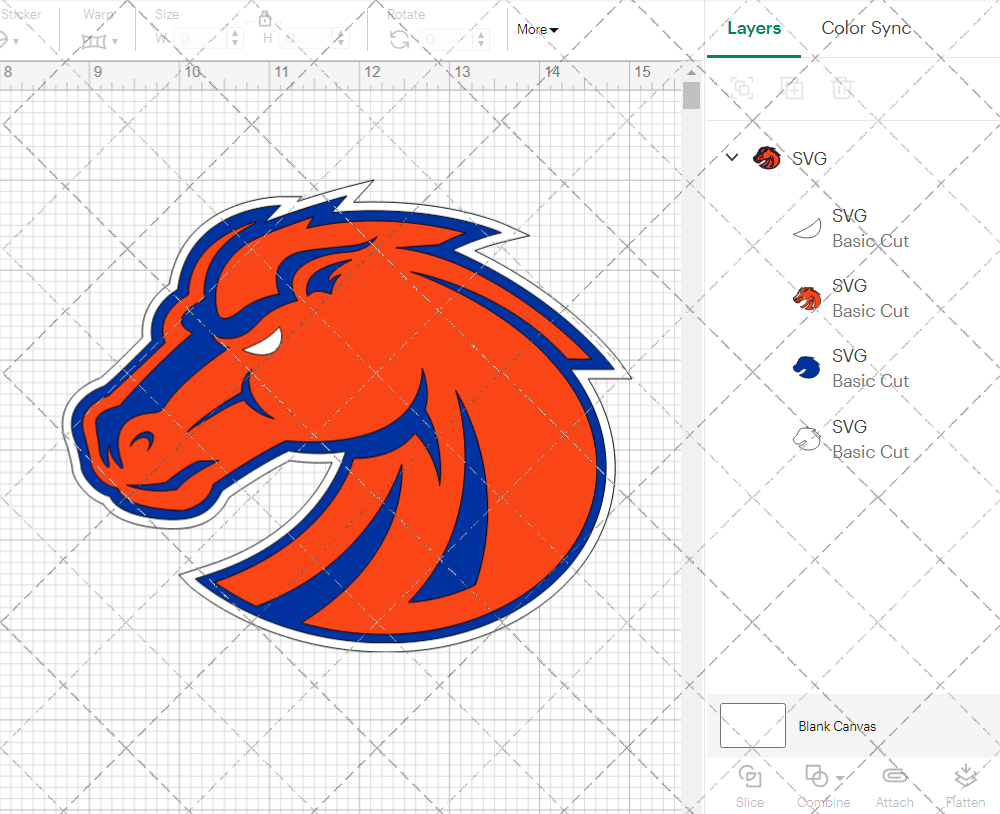Click the group layers icon

(x=742, y=88)
